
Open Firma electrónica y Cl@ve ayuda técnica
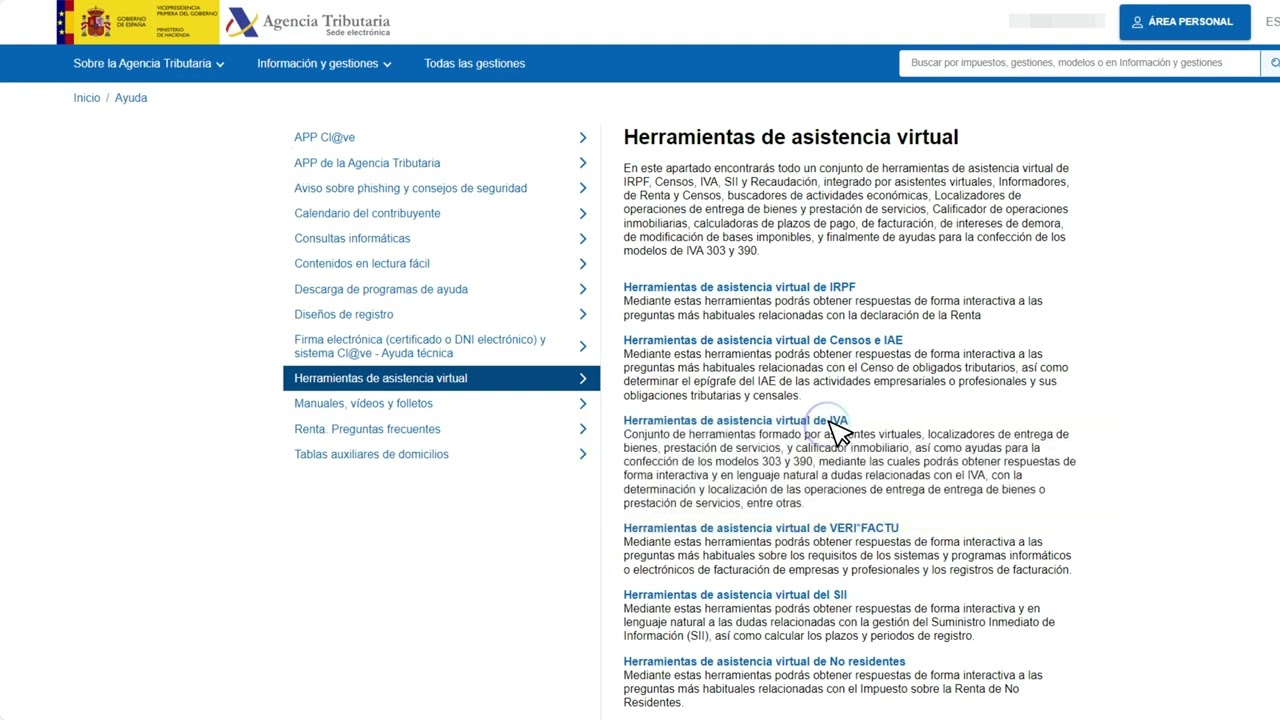[x=420, y=346]
